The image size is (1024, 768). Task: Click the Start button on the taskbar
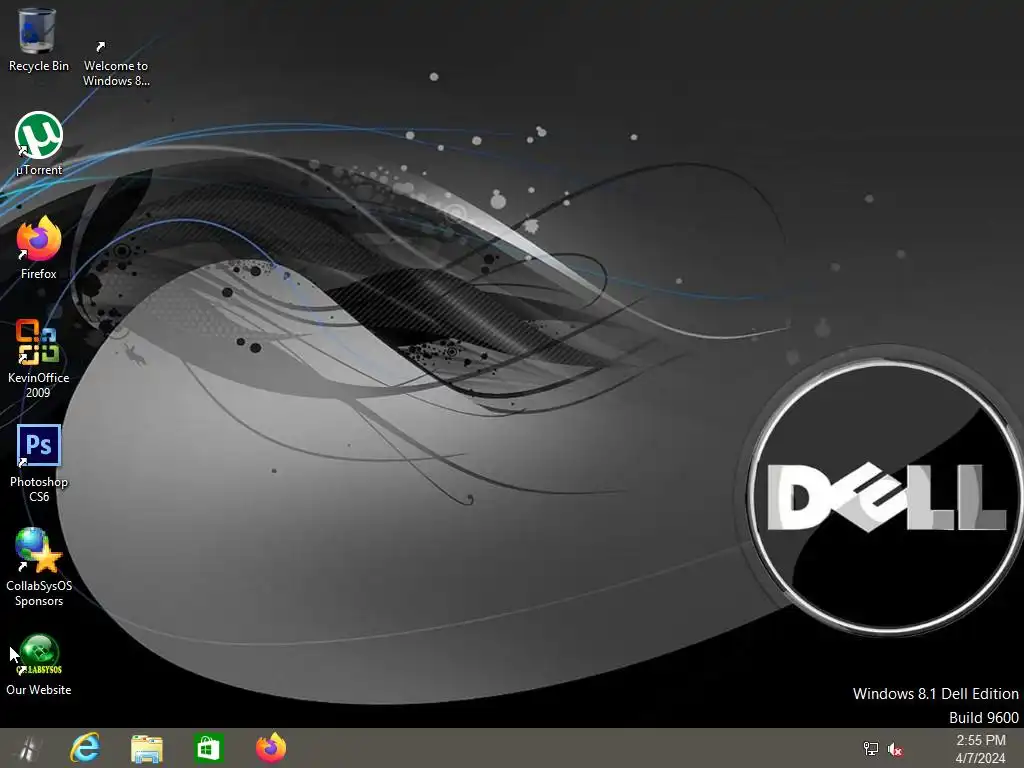[27, 748]
